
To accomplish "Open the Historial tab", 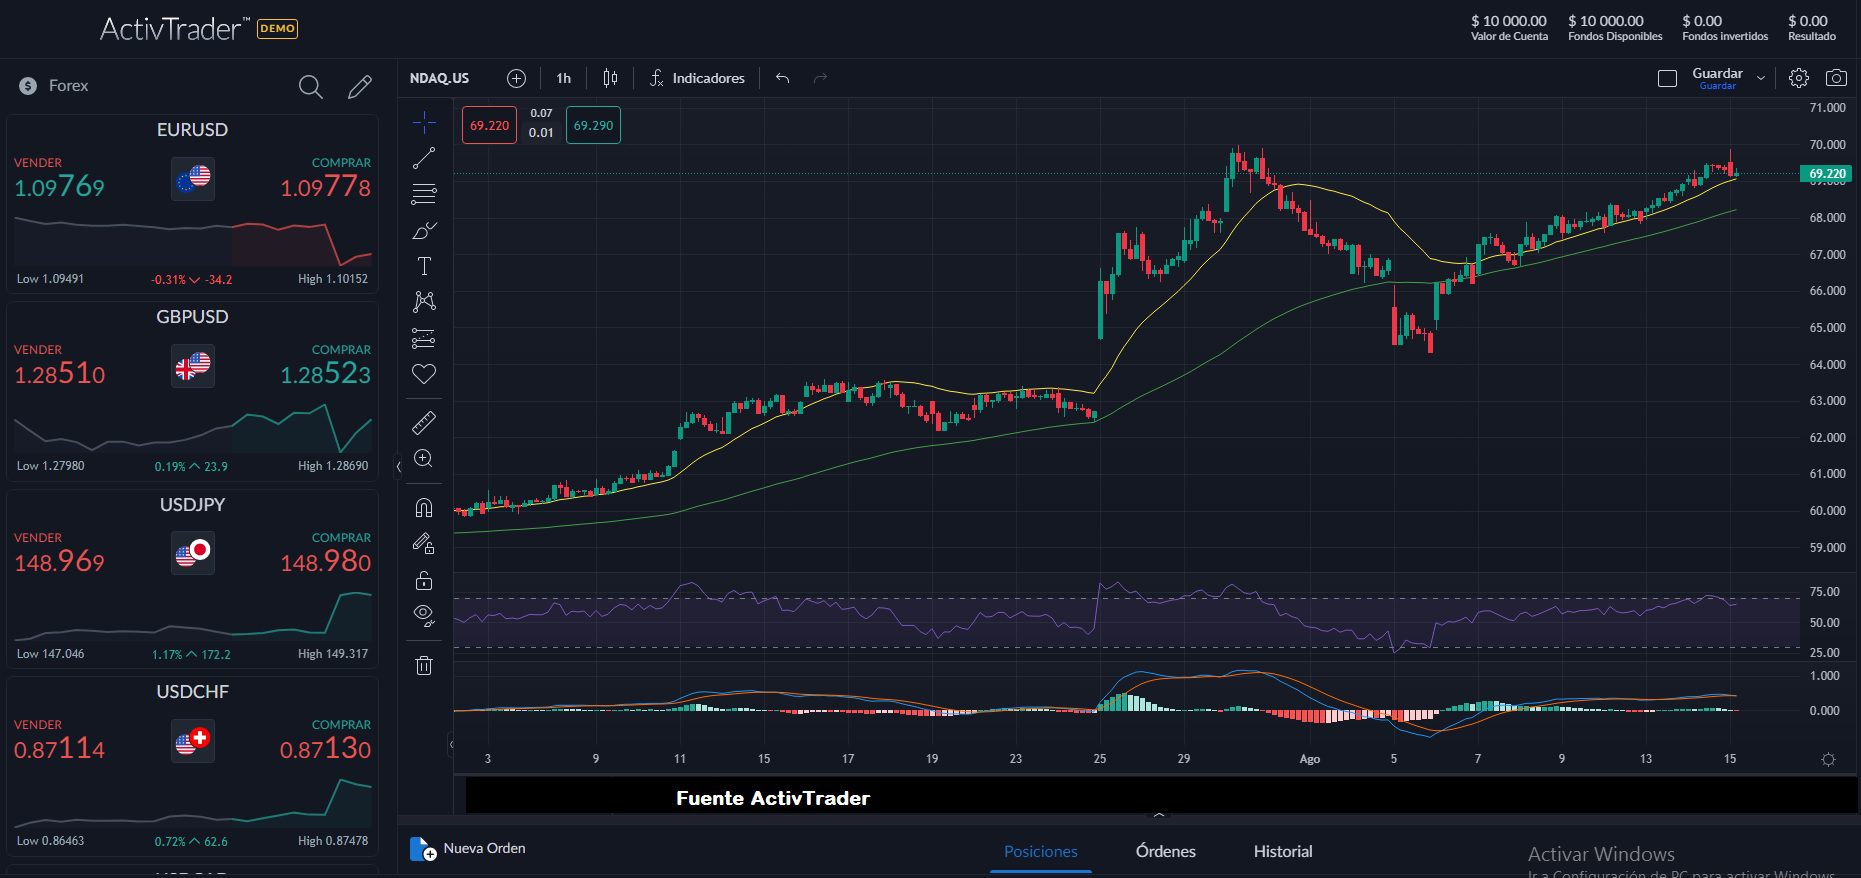I will click(1282, 851).
